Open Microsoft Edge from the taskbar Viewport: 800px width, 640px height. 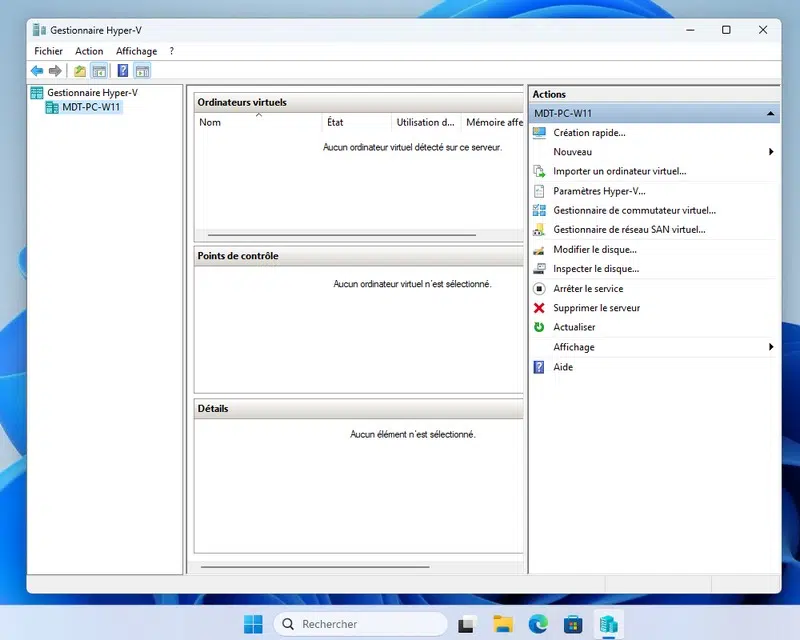(538, 624)
